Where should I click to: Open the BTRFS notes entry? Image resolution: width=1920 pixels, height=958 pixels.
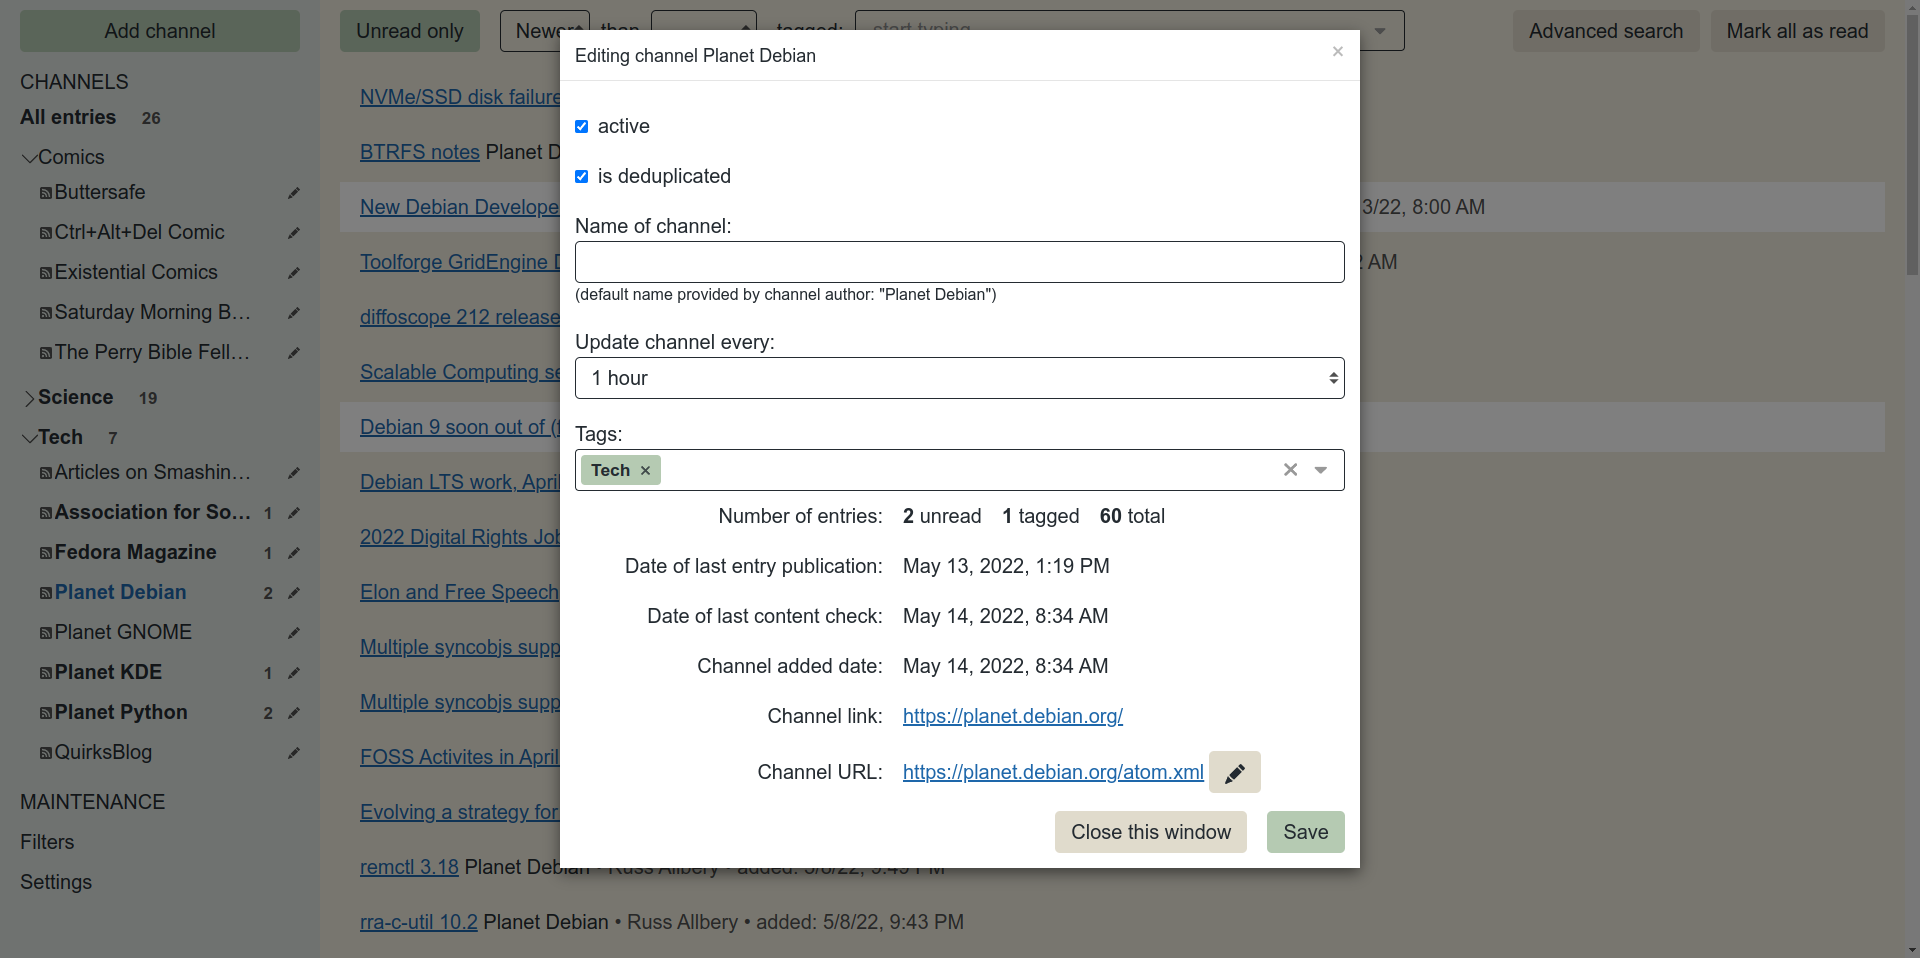pyautogui.click(x=420, y=152)
